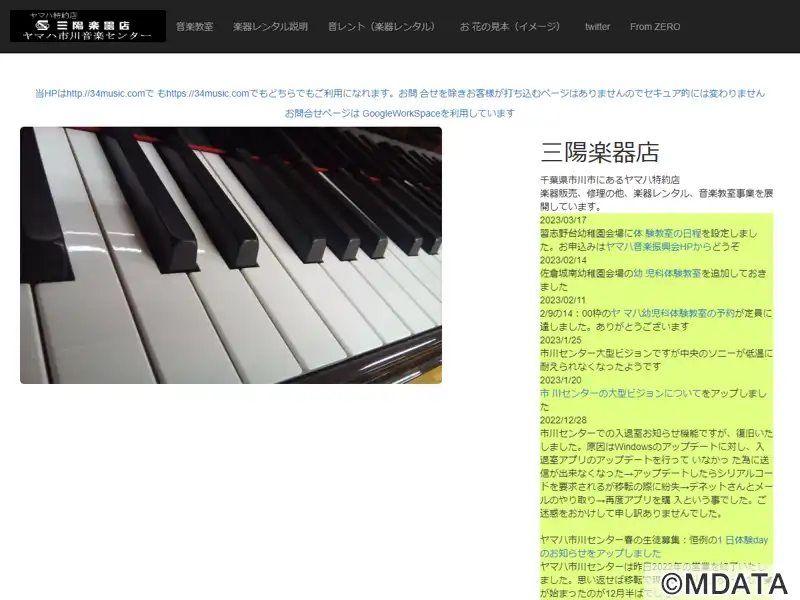Click the ©MDATA watermark
This screenshot has width=800, height=600.
725,583
